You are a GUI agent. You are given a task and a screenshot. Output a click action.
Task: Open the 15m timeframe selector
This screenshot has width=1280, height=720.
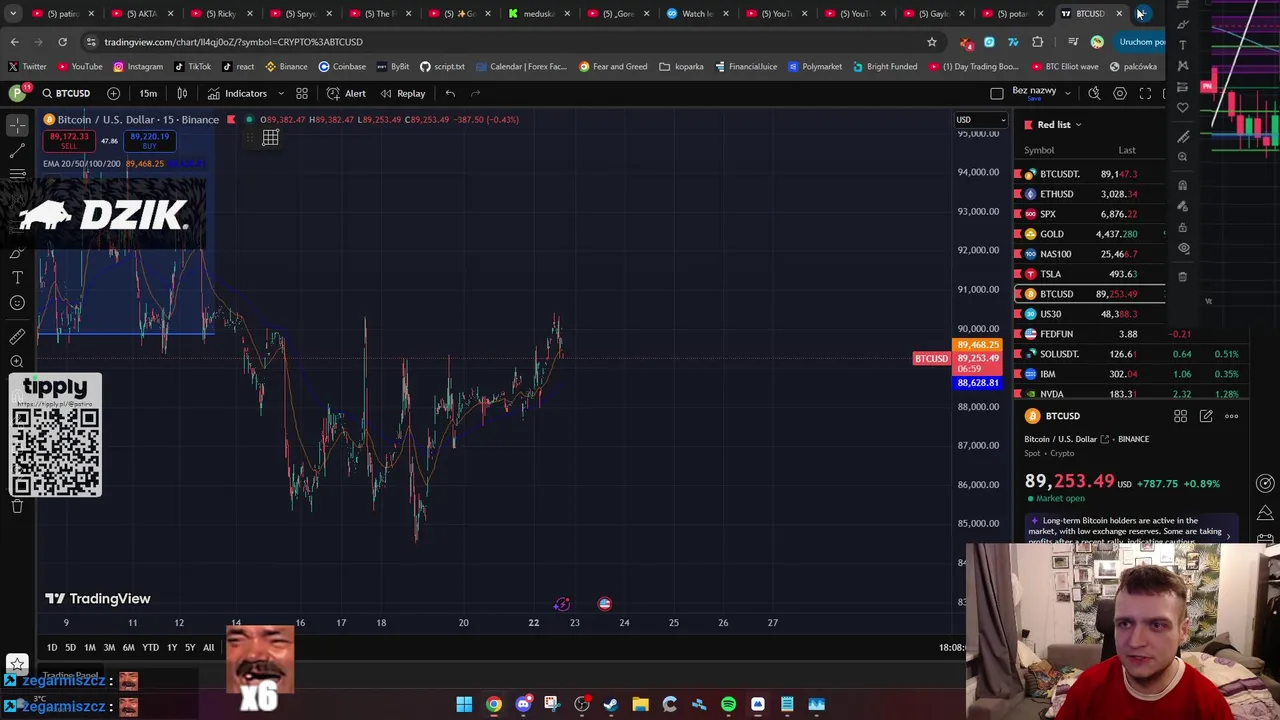tap(148, 93)
